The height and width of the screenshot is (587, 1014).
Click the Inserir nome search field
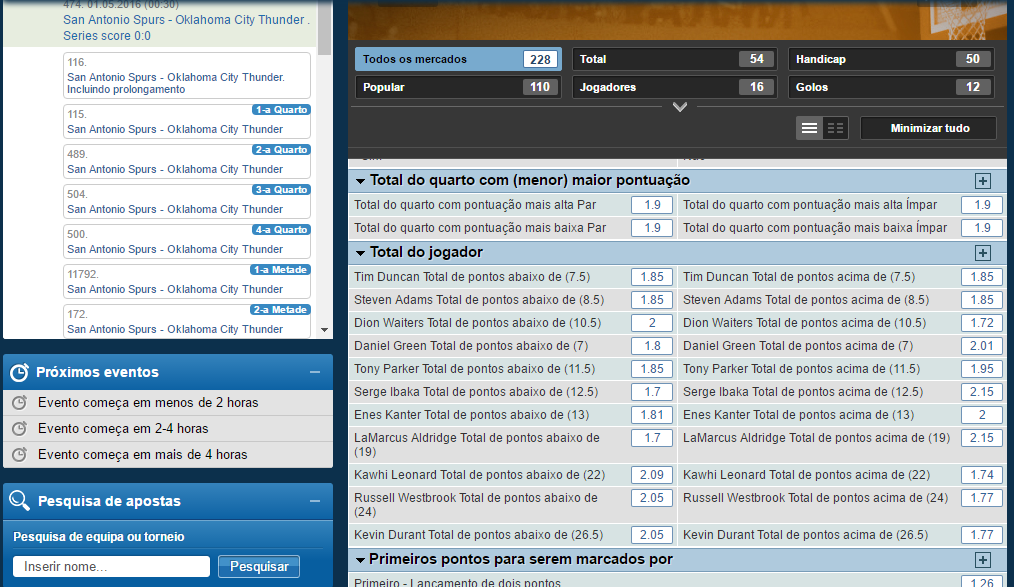tap(111, 566)
